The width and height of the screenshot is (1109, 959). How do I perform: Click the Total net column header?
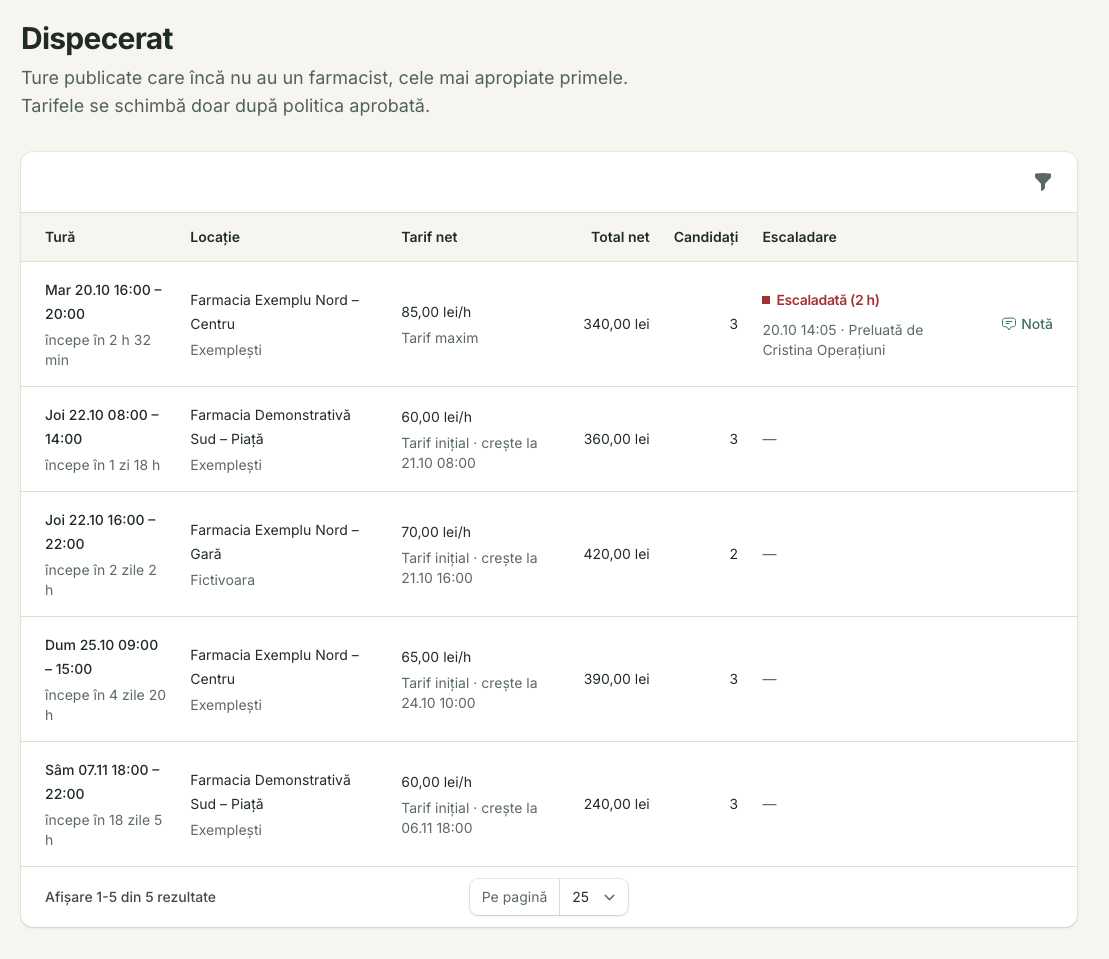tap(620, 237)
